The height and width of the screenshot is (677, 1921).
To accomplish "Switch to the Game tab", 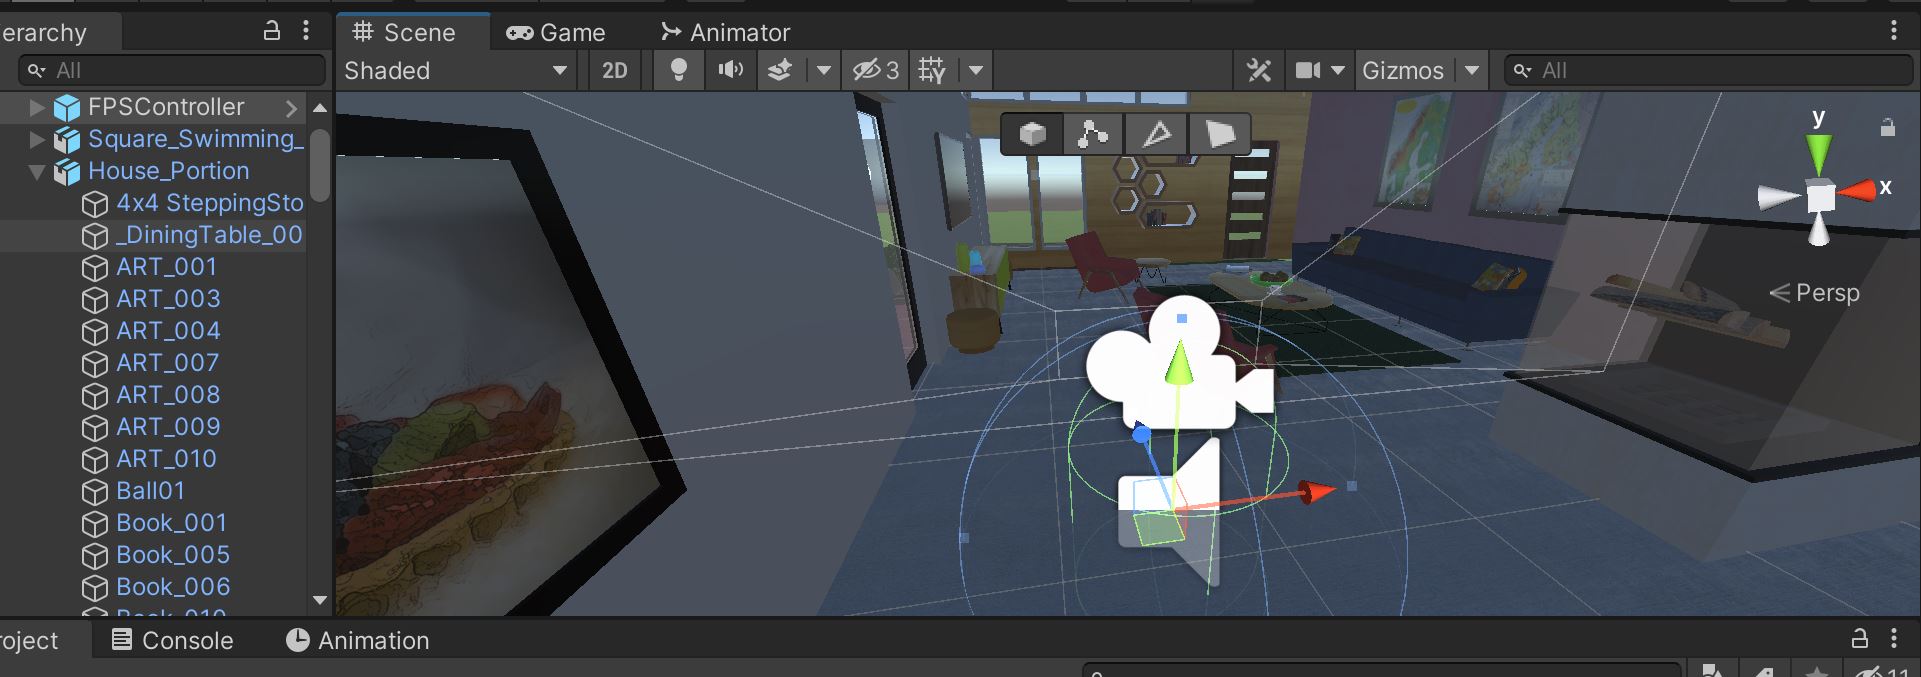I will [556, 32].
